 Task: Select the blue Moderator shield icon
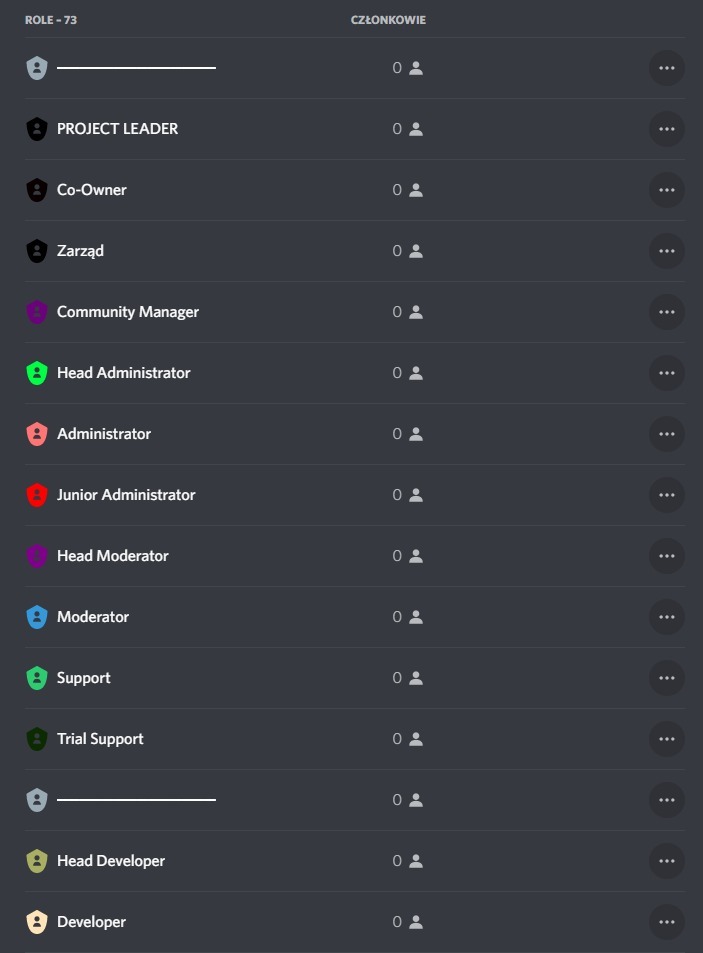(x=36, y=616)
